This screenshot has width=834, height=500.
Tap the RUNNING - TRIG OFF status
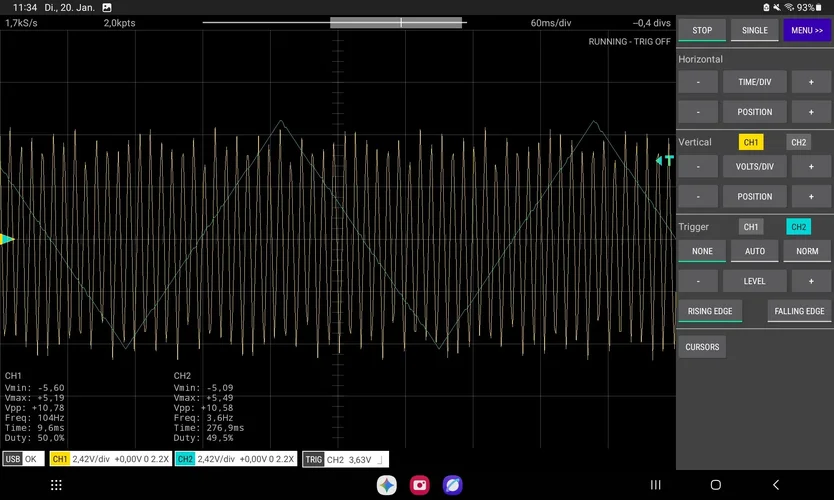629,41
